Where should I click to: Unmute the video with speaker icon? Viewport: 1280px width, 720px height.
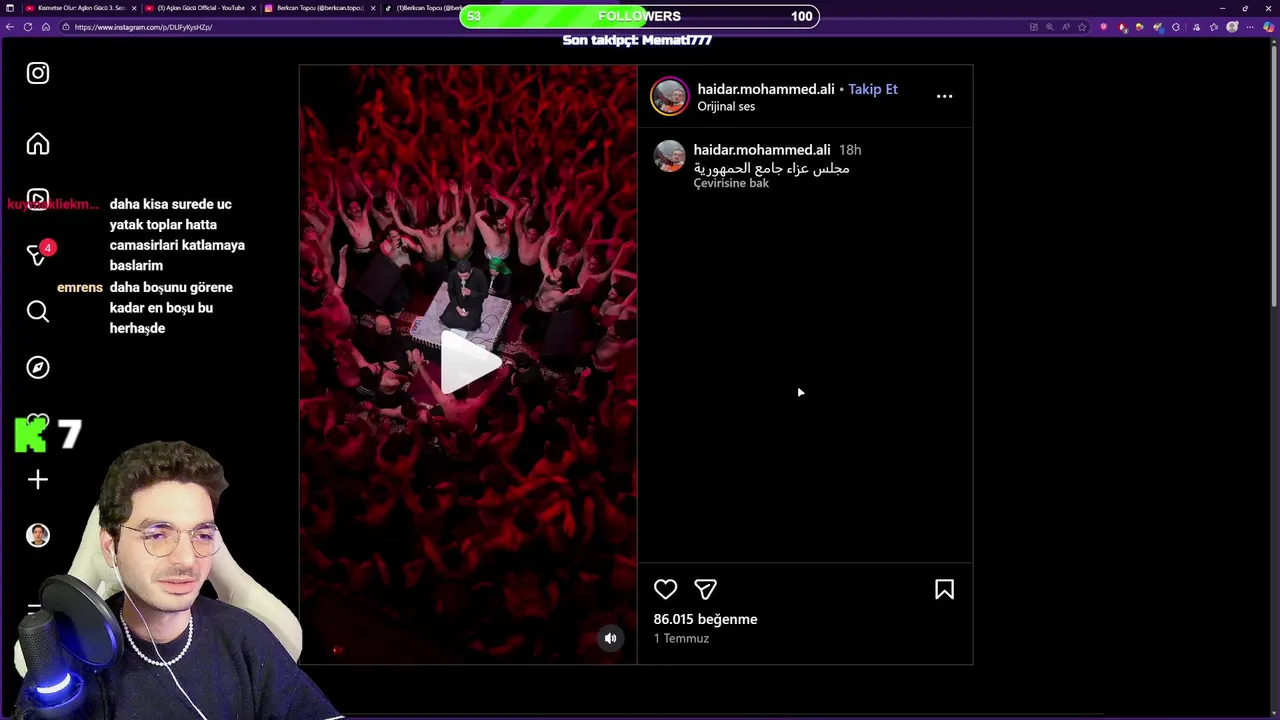pos(610,638)
